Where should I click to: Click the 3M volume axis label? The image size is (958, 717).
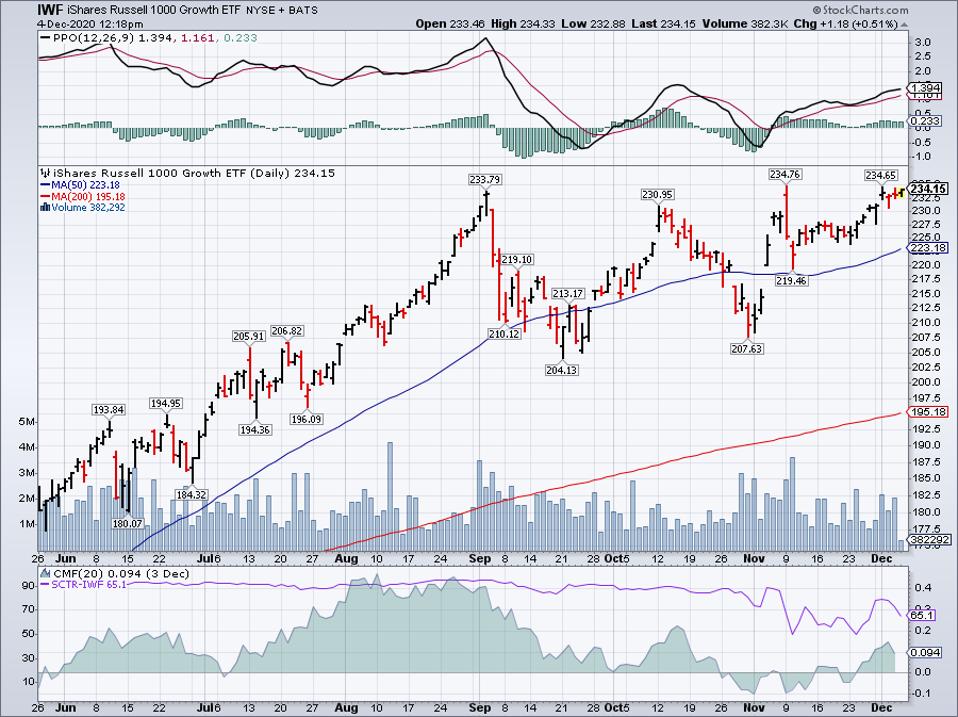tap(29, 473)
